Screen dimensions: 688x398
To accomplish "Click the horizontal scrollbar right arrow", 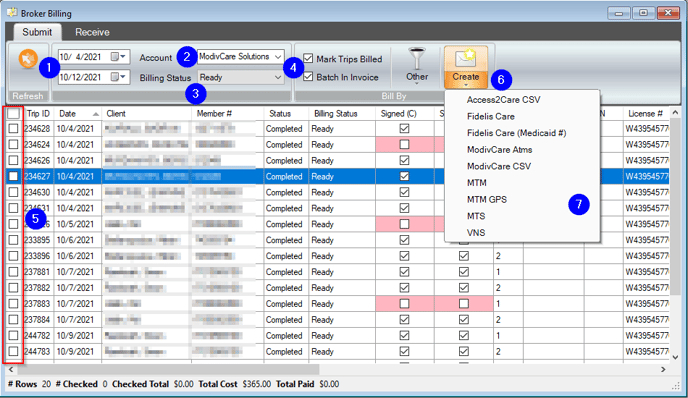I will 663,369.
